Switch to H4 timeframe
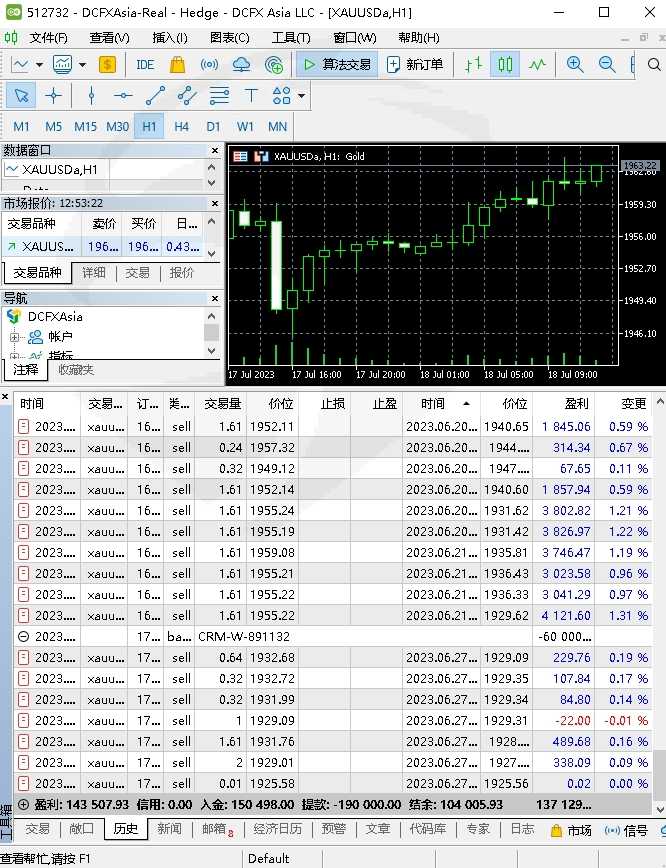 pyautogui.click(x=182, y=127)
